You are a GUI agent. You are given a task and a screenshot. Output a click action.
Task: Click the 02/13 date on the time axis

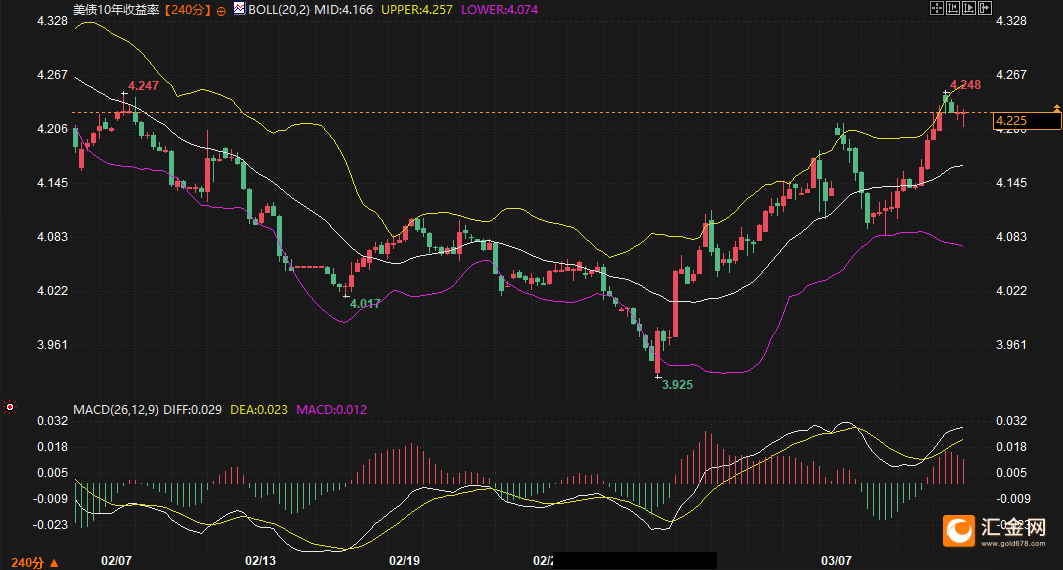coord(260,561)
